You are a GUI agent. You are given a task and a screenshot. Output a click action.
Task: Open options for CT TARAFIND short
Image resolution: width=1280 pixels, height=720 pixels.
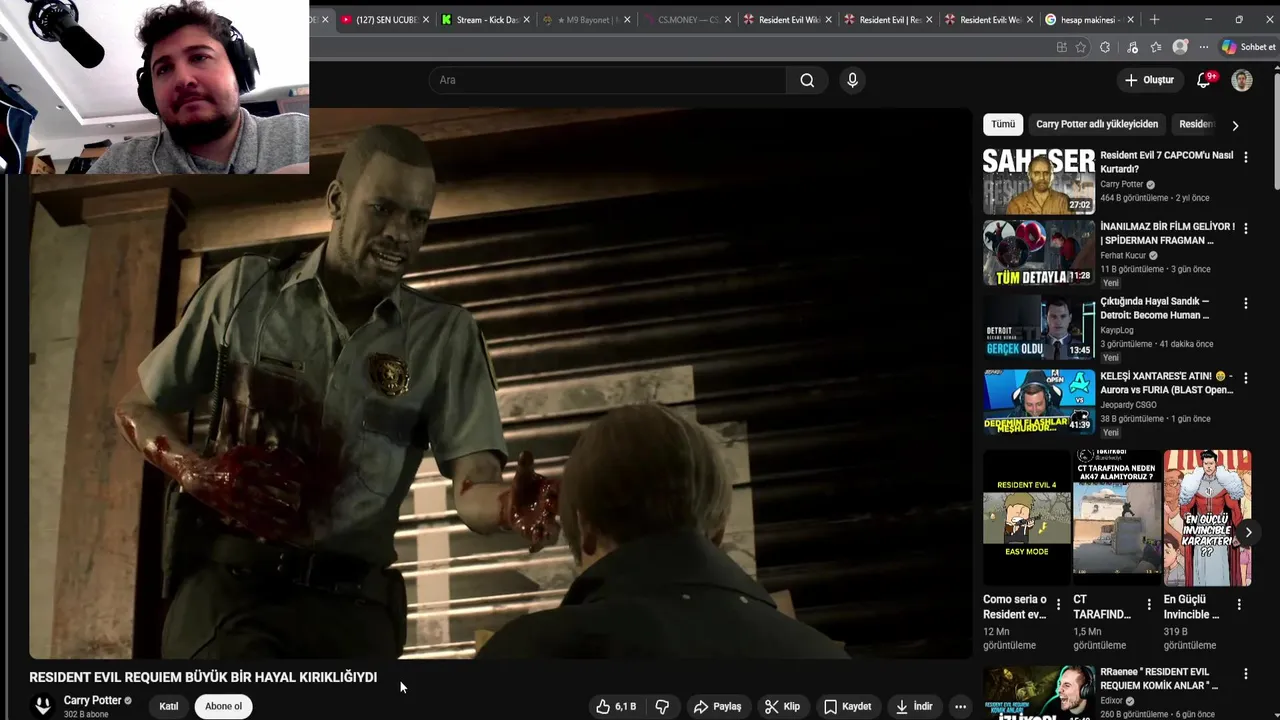pyautogui.click(x=1148, y=605)
